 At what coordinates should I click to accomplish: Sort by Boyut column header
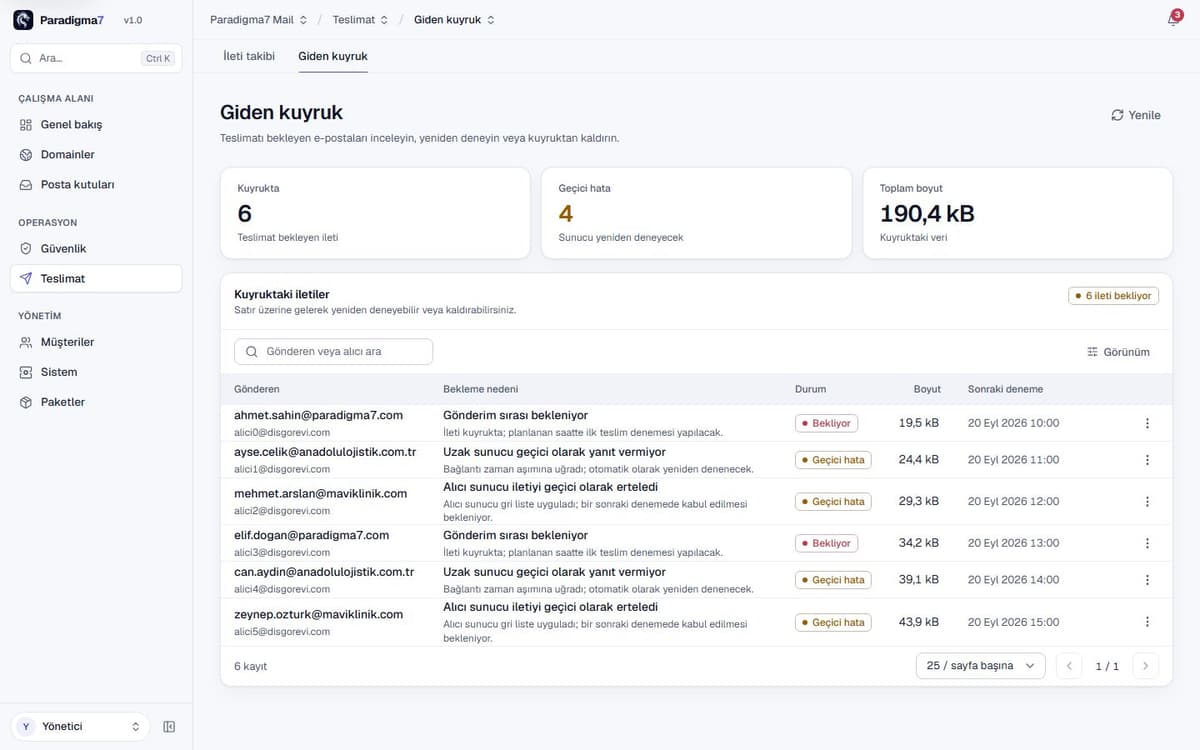tap(927, 389)
